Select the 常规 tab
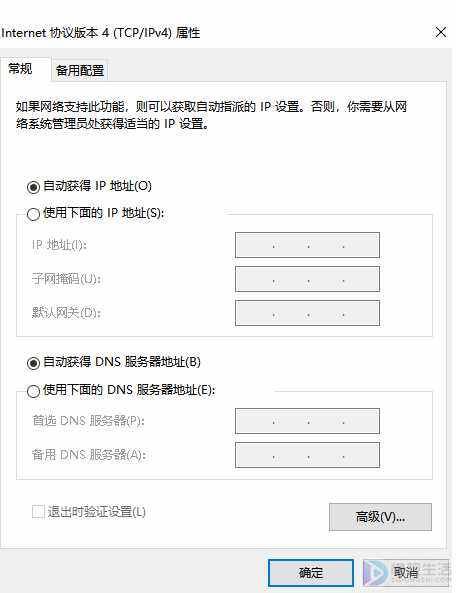Image resolution: width=456 pixels, height=593 pixels. pyautogui.click(x=20, y=69)
